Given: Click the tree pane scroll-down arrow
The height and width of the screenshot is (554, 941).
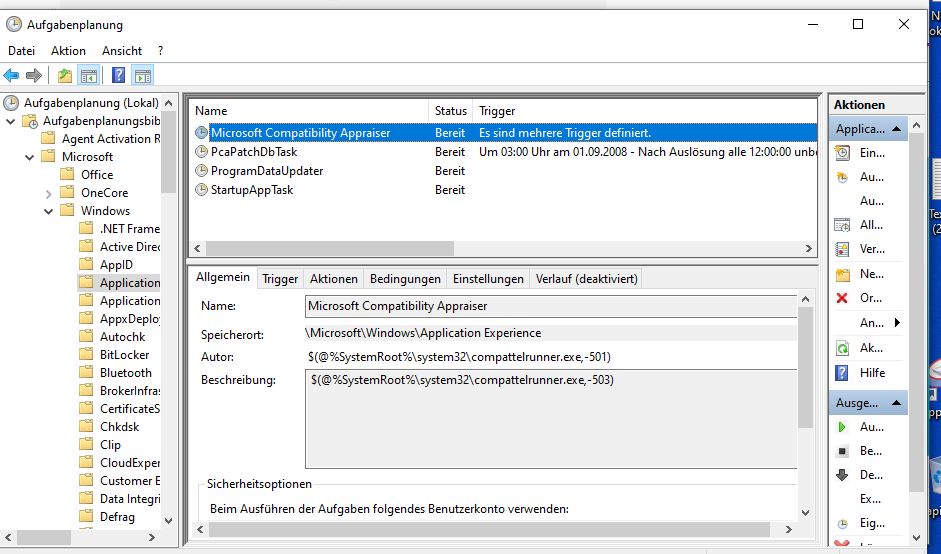Looking at the screenshot, I should click(x=169, y=521).
